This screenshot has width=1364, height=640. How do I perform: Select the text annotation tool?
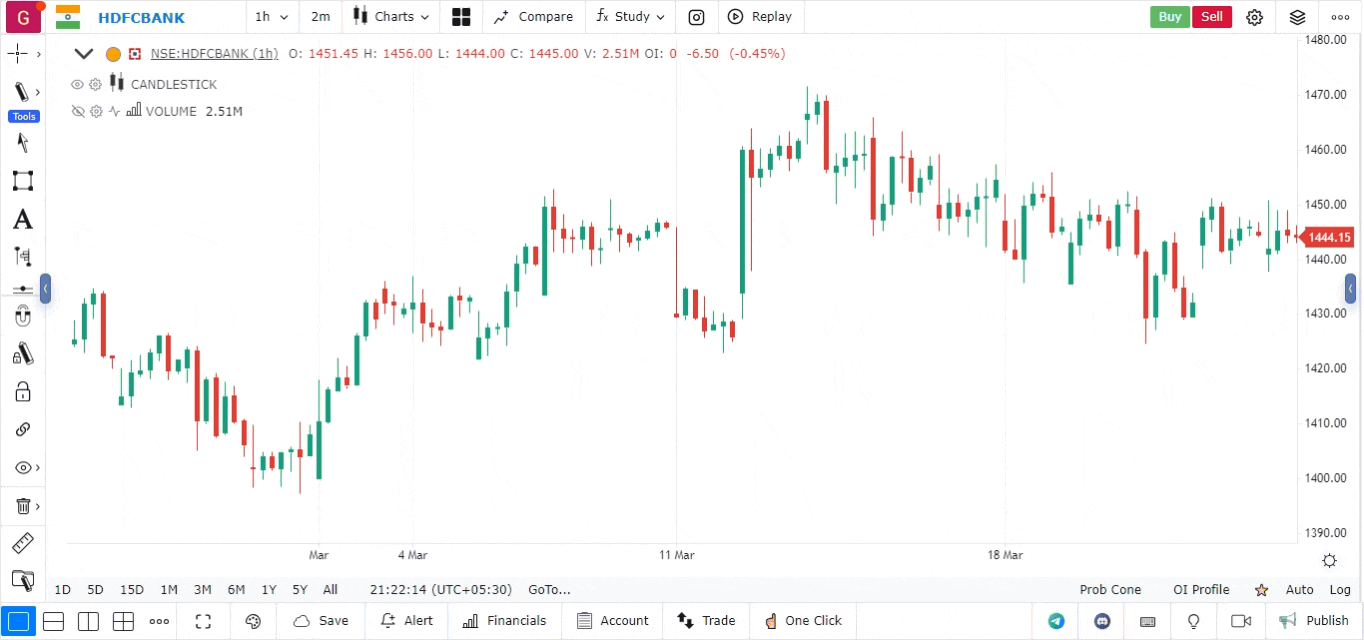pyautogui.click(x=22, y=219)
